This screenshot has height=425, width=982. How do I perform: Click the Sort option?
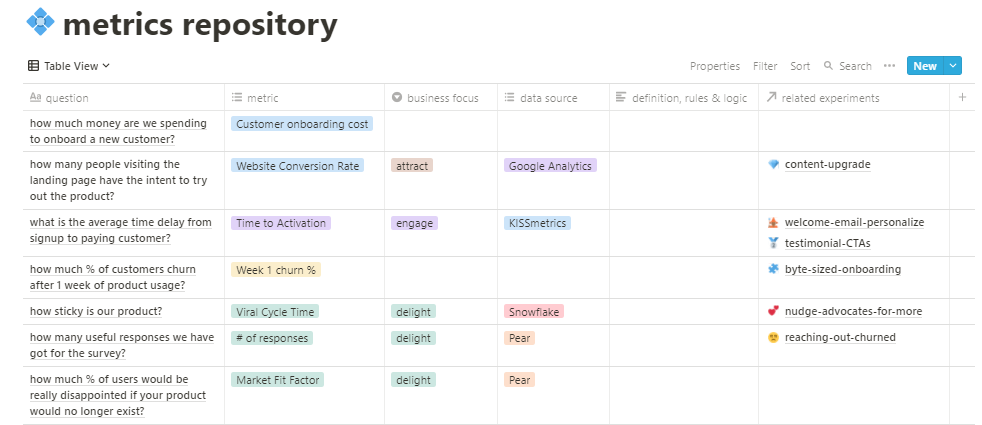[x=800, y=66]
